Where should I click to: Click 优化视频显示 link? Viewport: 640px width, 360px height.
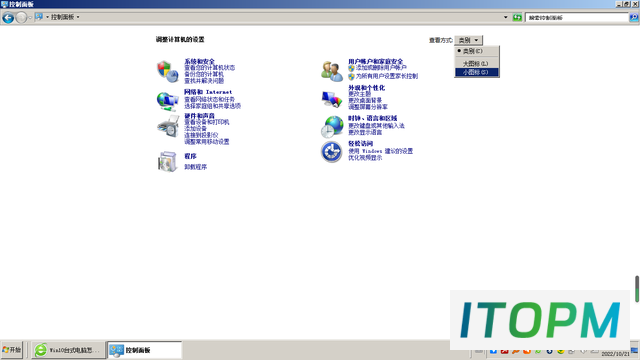[365, 158]
